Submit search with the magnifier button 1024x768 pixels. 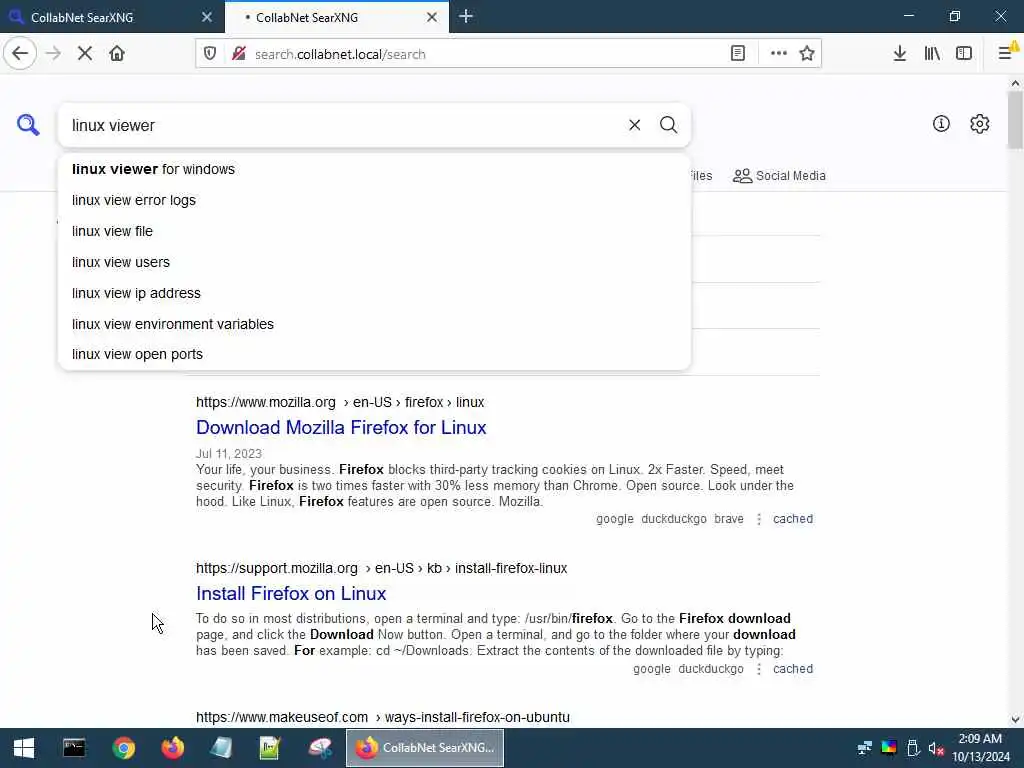[x=668, y=125]
